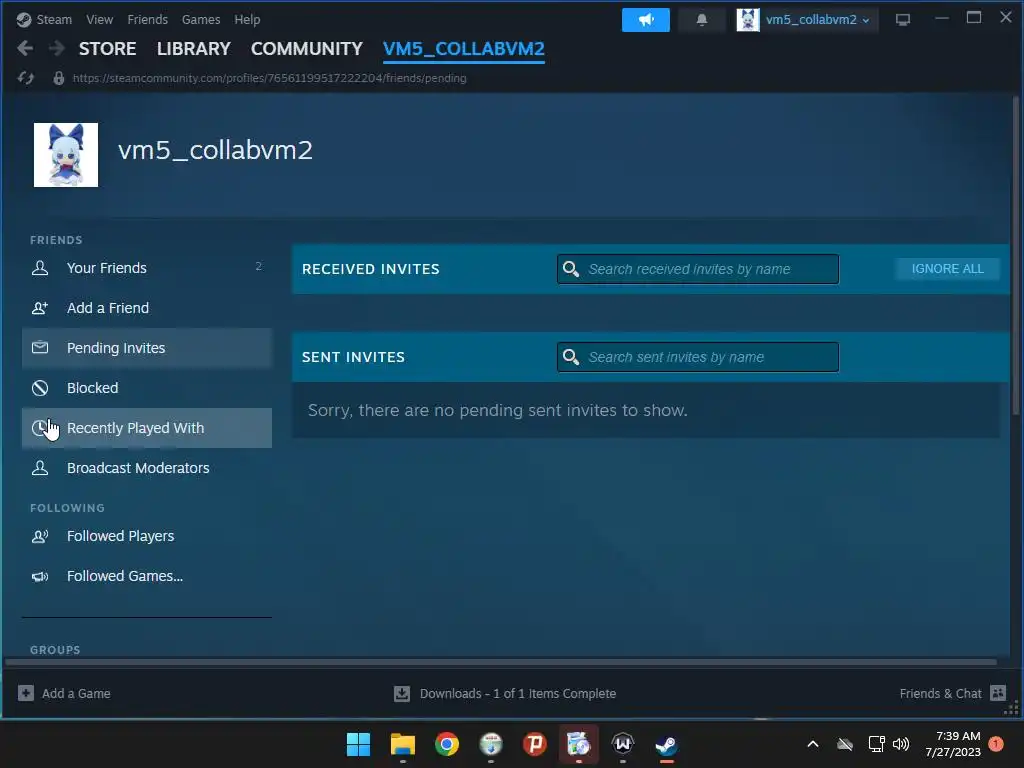Click the small account avatar in header
The image size is (1024, 768).
coord(748,20)
